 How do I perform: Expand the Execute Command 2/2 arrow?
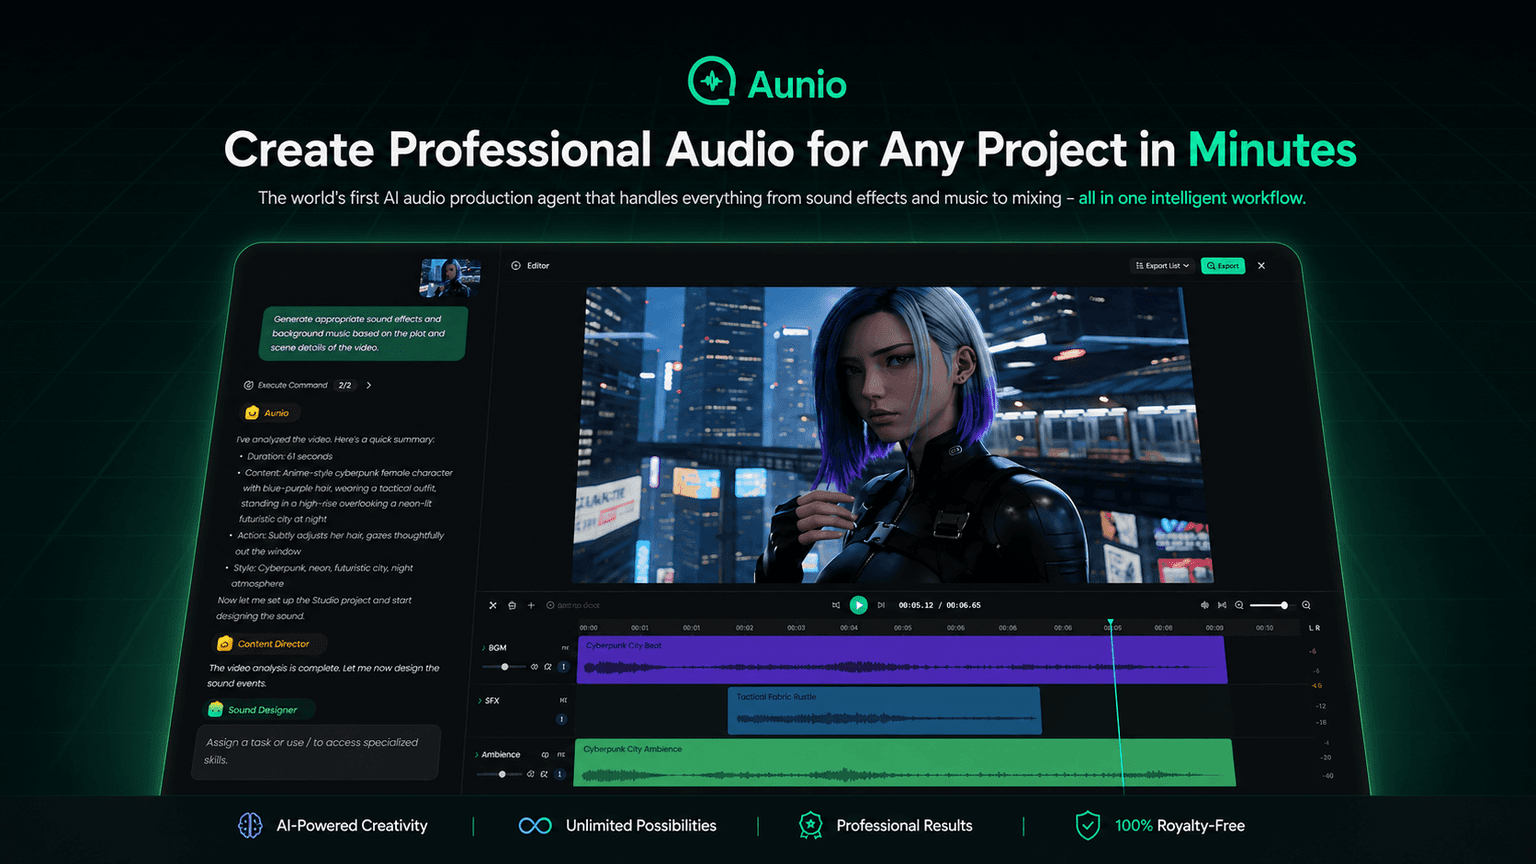[x=368, y=385]
